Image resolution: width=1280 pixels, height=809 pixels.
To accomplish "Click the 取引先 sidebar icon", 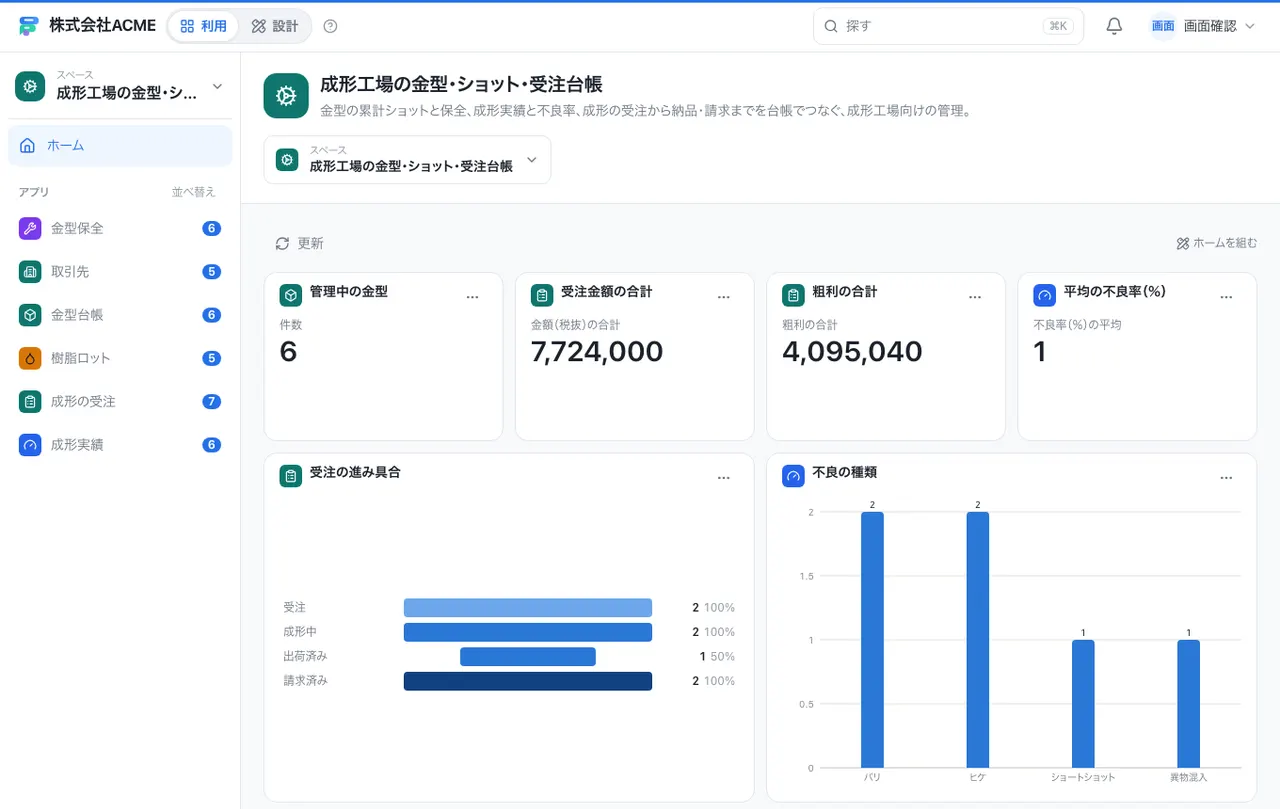I will [30, 271].
